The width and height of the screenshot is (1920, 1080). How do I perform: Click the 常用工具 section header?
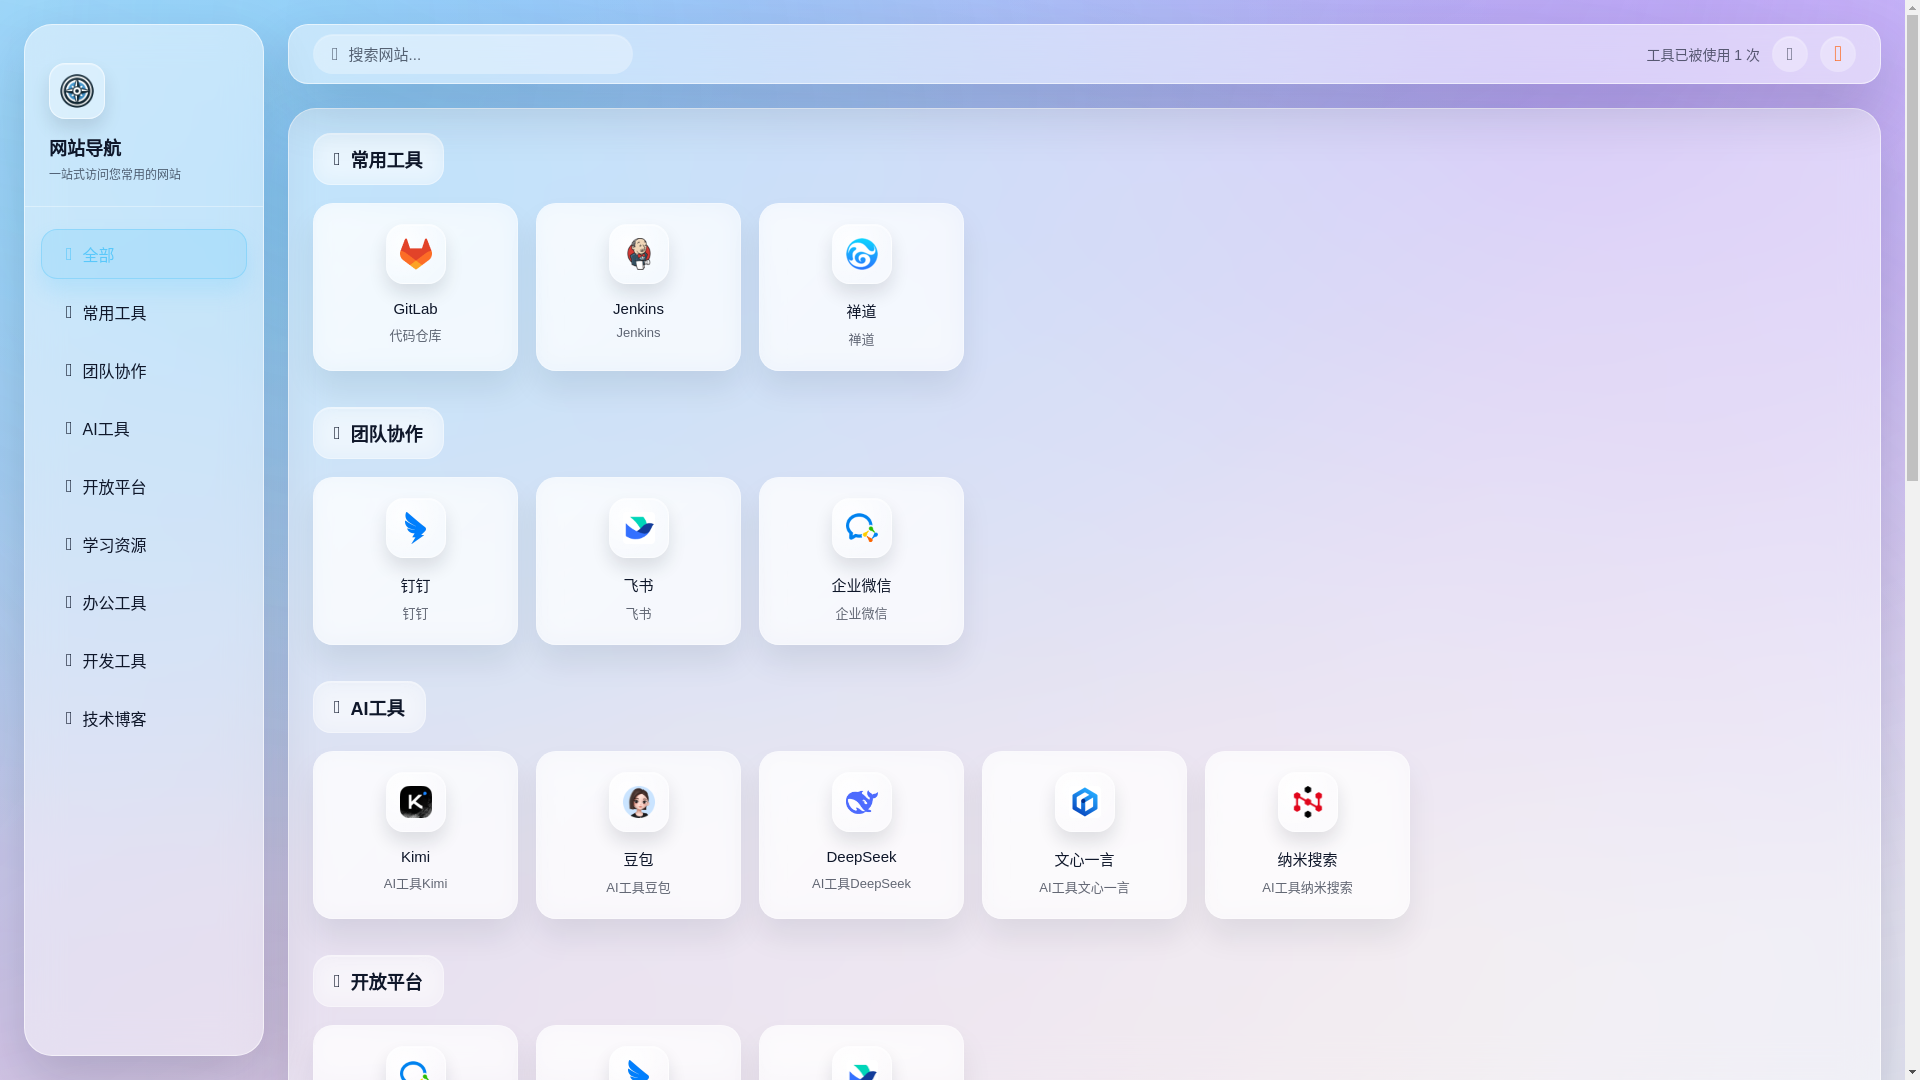pyautogui.click(x=378, y=159)
